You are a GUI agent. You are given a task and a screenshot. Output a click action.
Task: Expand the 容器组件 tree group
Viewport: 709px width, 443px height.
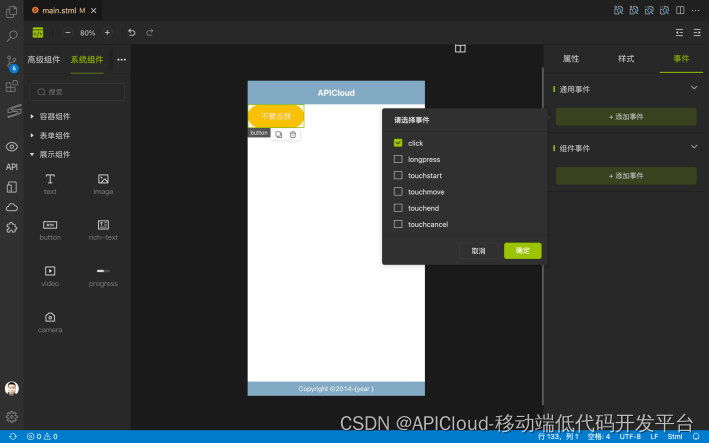pos(32,117)
